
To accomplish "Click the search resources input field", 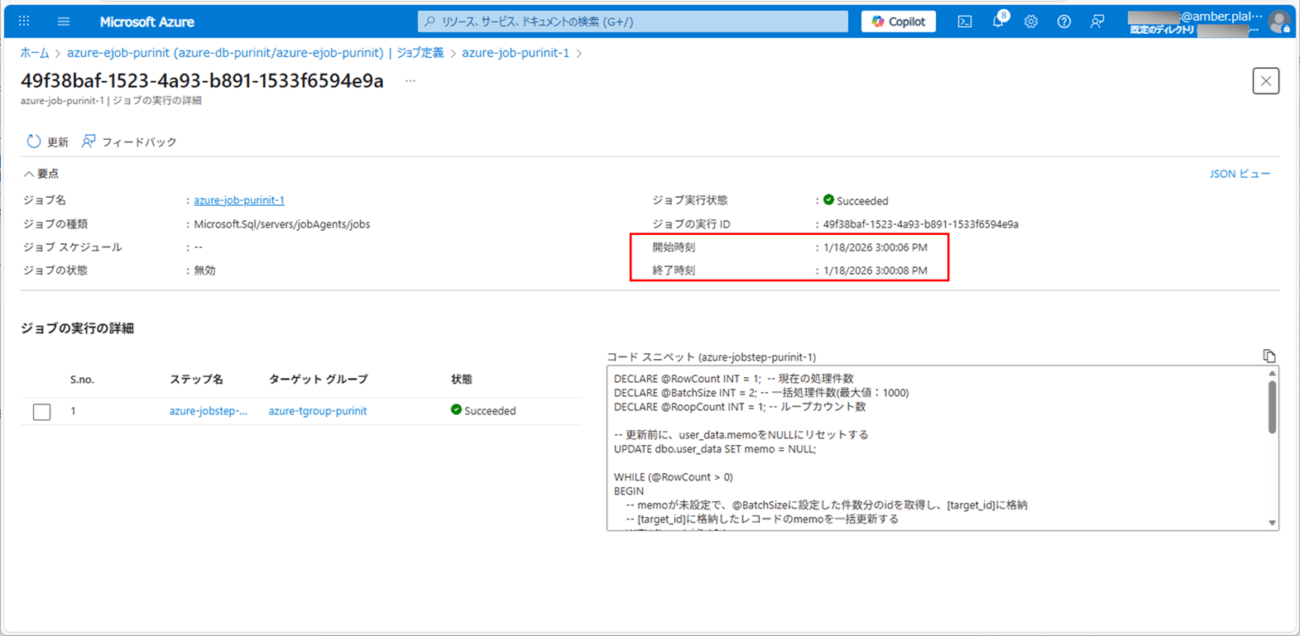I will tap(632, 21).
